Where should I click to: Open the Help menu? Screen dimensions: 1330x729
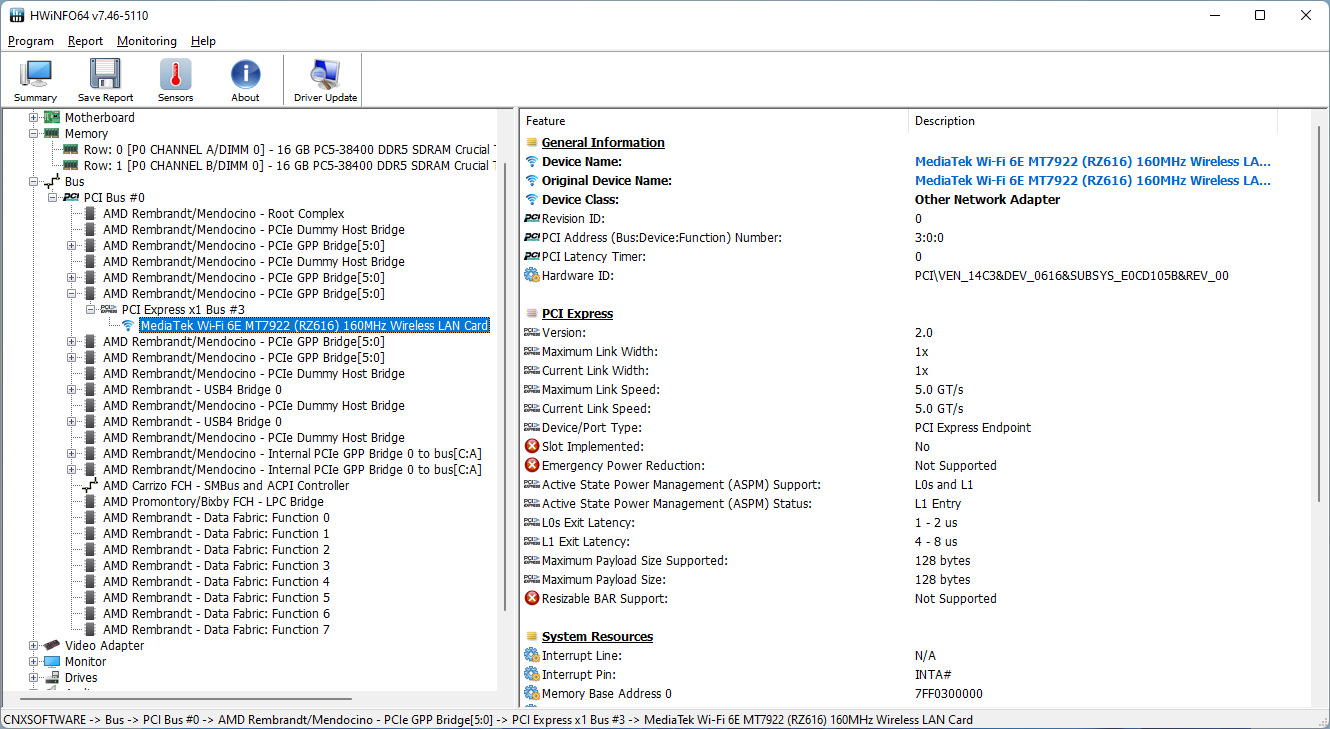[203, 41]
